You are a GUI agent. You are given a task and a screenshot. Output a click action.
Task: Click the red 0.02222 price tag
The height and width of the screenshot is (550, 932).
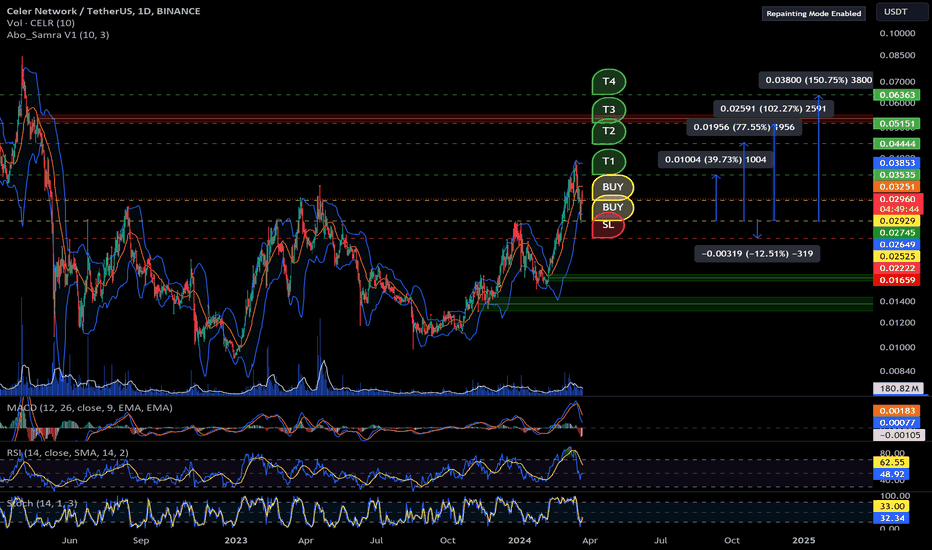(x=897, y=268)
